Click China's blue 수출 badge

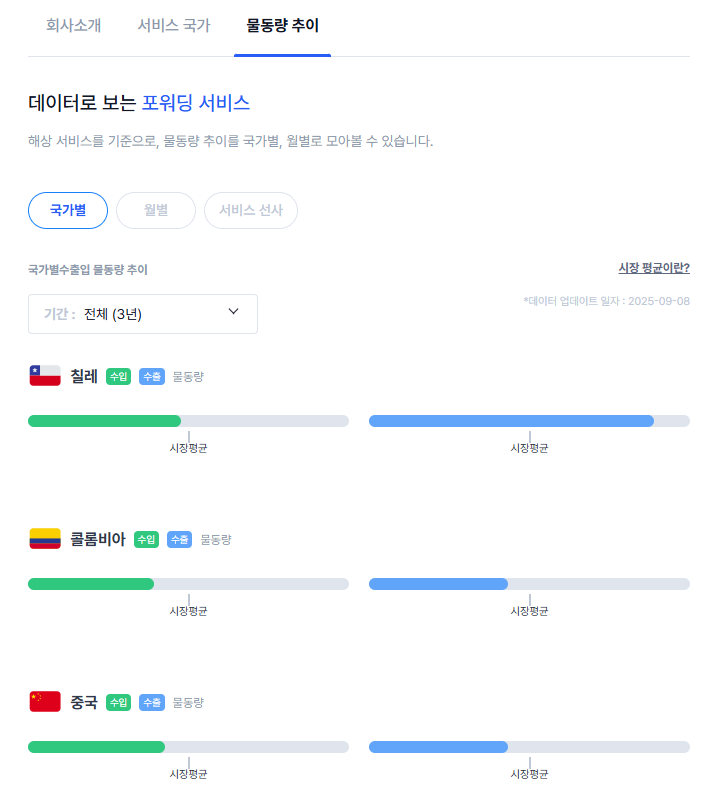pos(152,703)
